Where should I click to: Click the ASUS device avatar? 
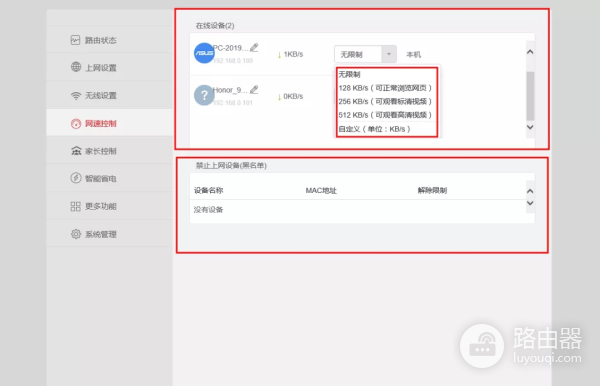click(204, 53)
